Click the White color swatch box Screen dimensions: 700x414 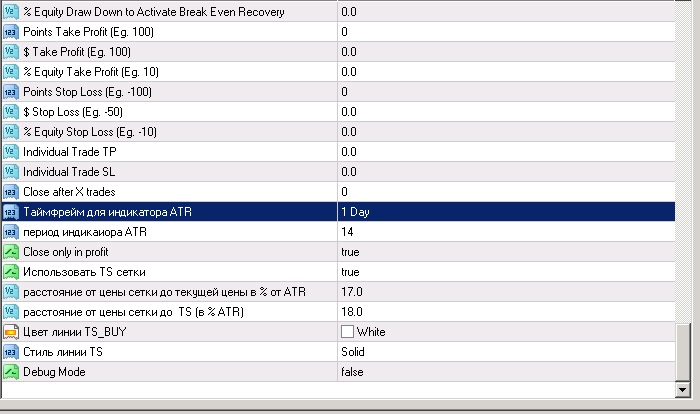click(347, 332)
